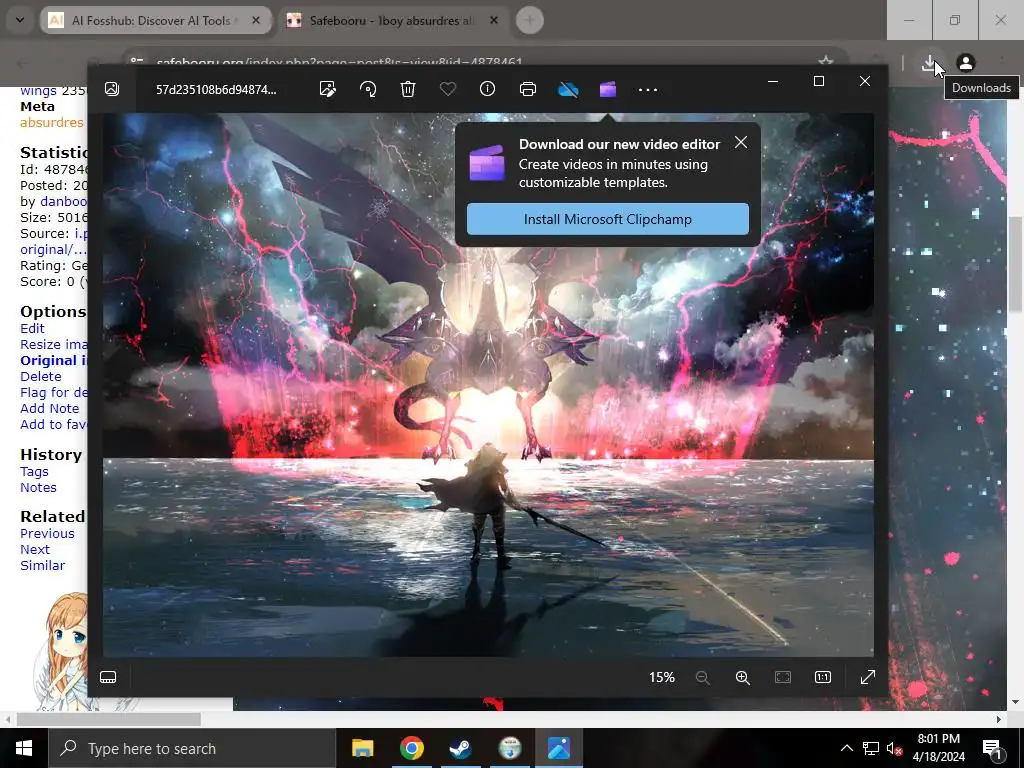
Task: Click the browser vertical scrollbar thumb
Action: (x=1016, y=264)
